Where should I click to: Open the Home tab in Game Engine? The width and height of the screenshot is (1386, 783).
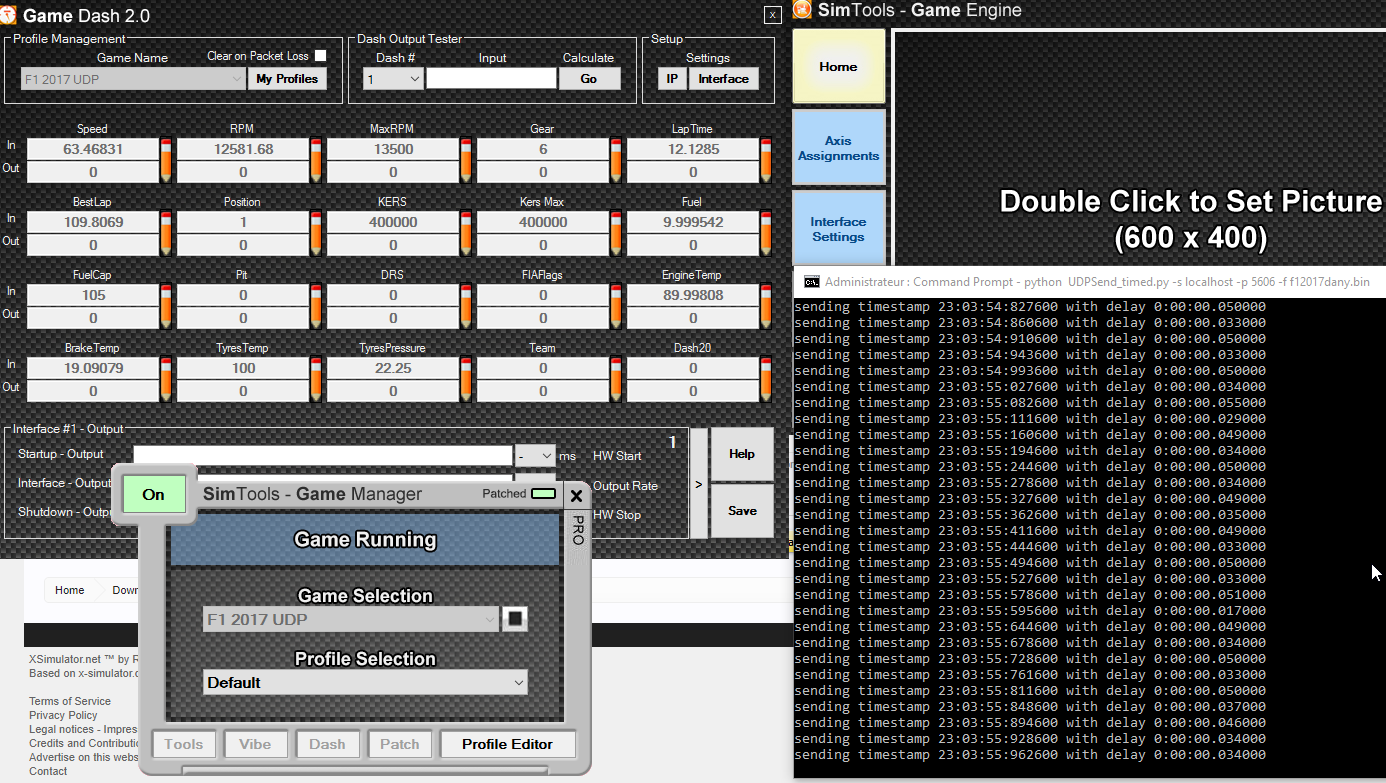(838, 66)
